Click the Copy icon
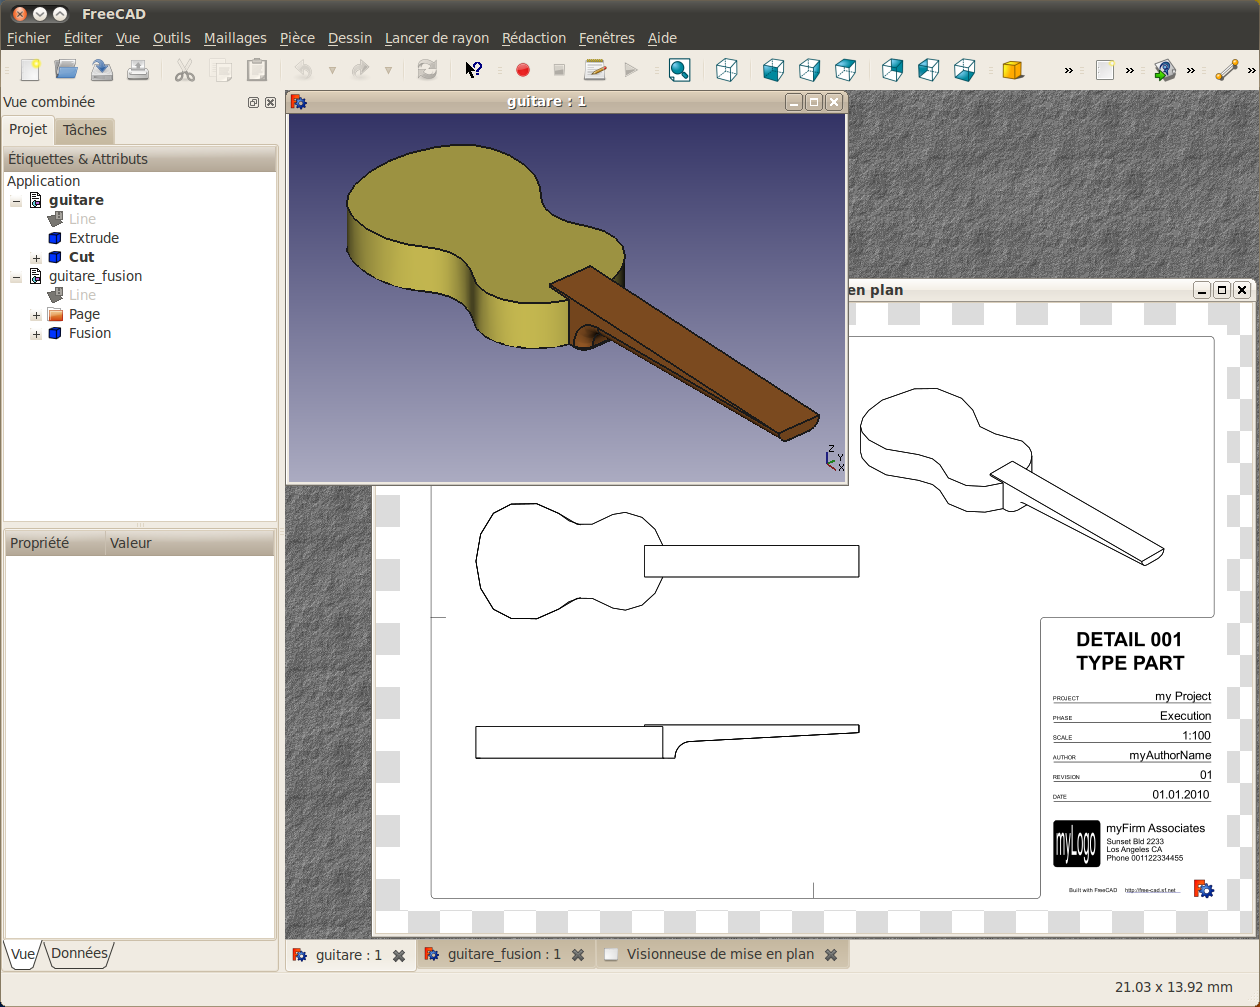Image resolution: width=1260 pixels, height=1007 pixels. click(x=221, y=70)
